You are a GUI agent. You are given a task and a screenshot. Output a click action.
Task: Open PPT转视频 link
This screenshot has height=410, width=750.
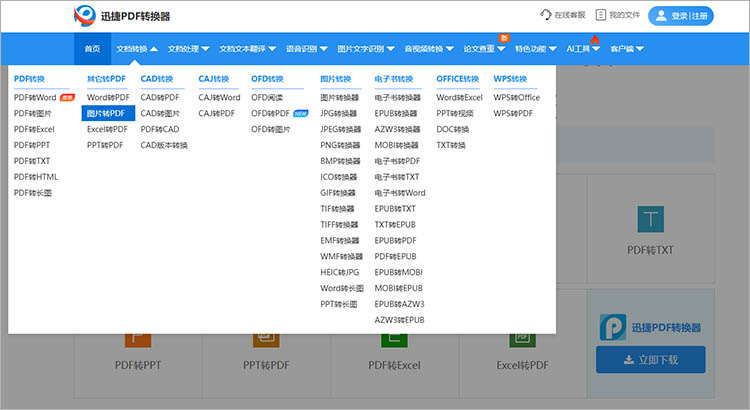[x=454, y=113]
